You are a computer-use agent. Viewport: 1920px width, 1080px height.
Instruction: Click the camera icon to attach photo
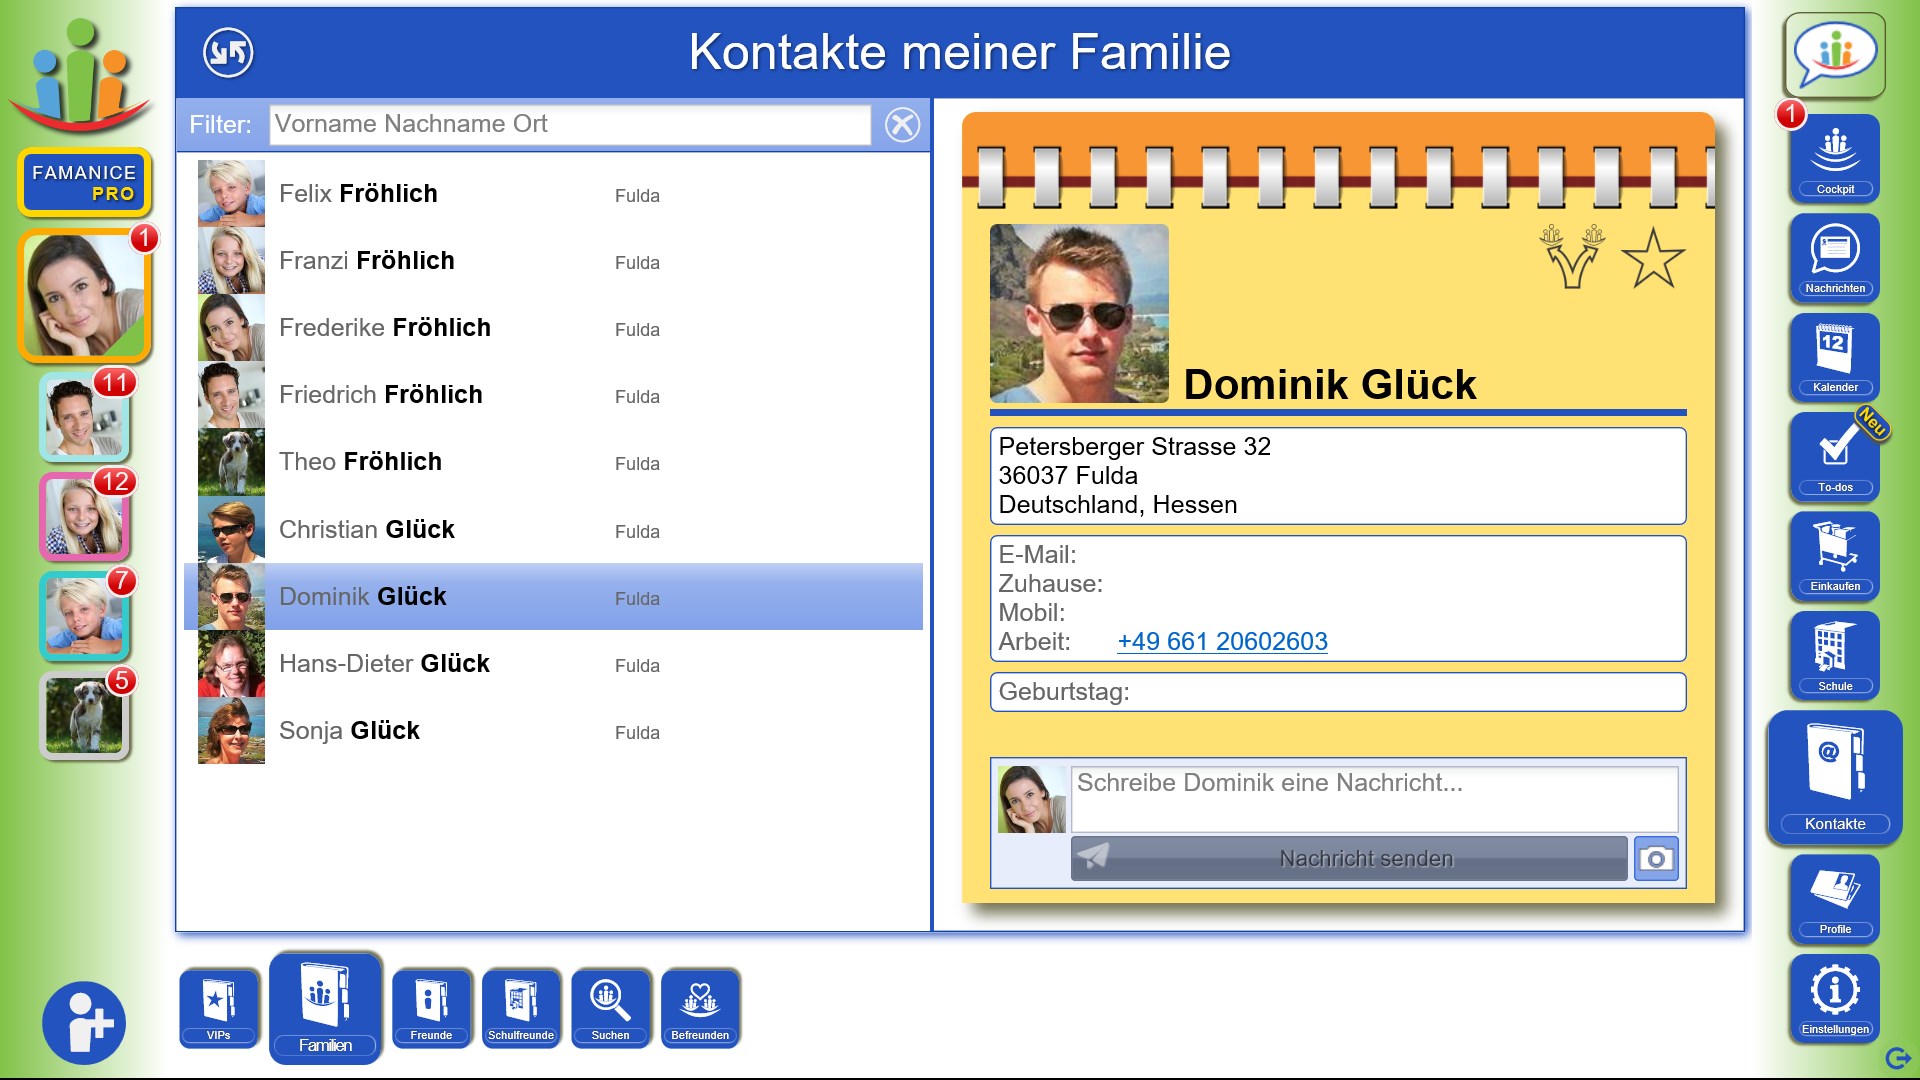[1656, 859]
